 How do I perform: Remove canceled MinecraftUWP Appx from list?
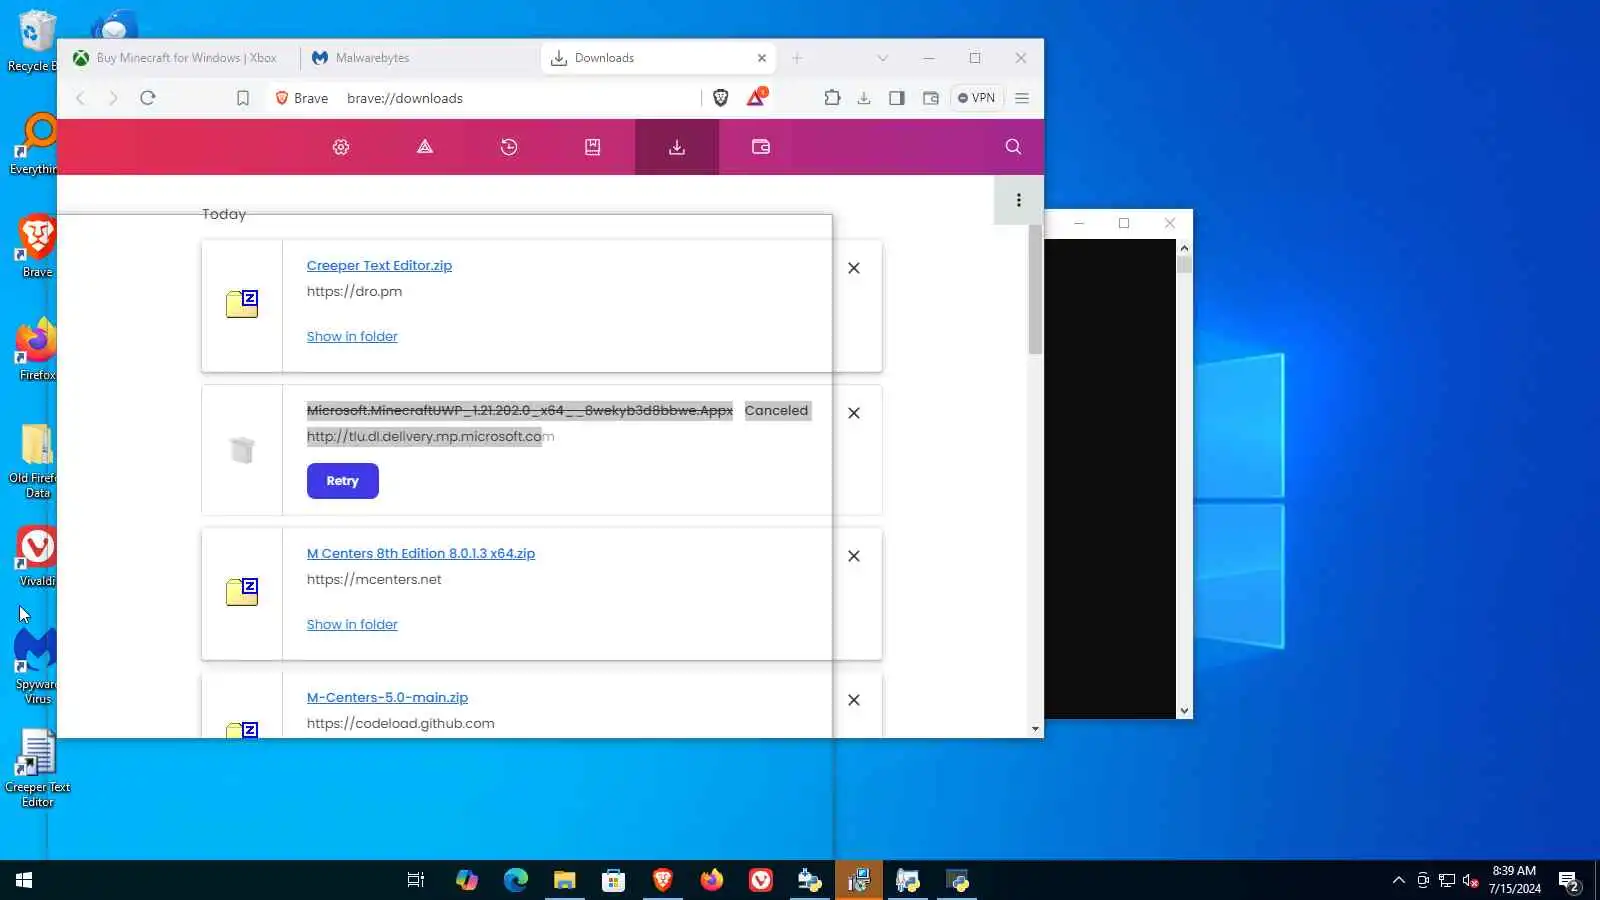[854, 413]
